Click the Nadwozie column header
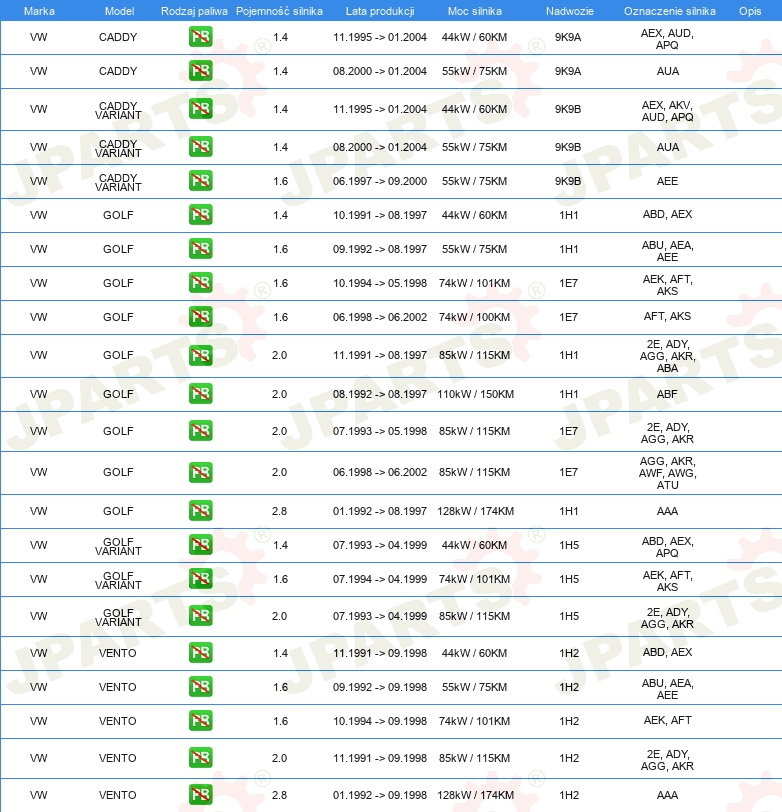Screen dimensions: 782x812 [x=570, y=11]
